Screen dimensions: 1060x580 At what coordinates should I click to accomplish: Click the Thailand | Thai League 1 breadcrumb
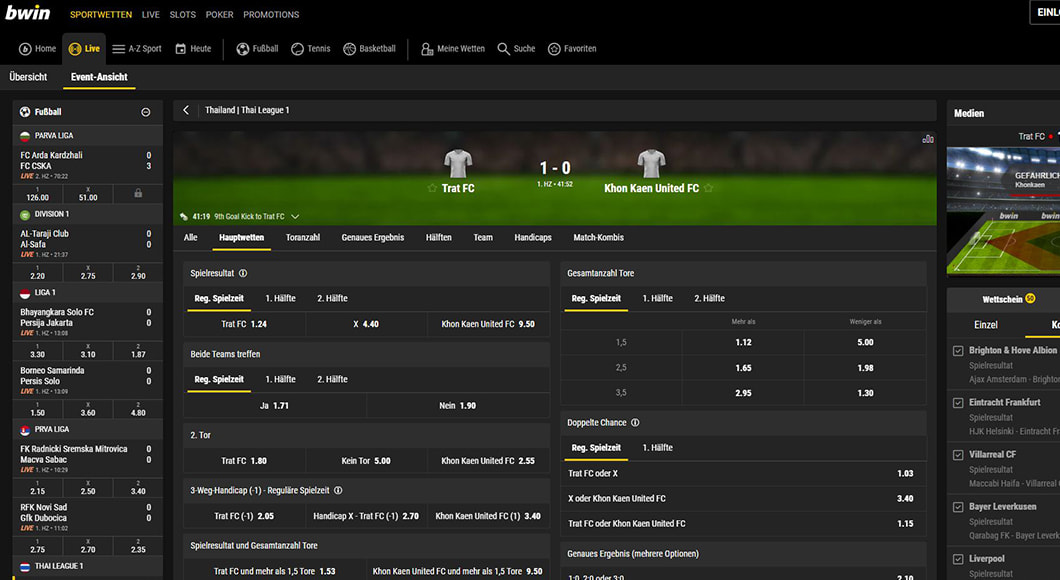(x=247, y=110)
